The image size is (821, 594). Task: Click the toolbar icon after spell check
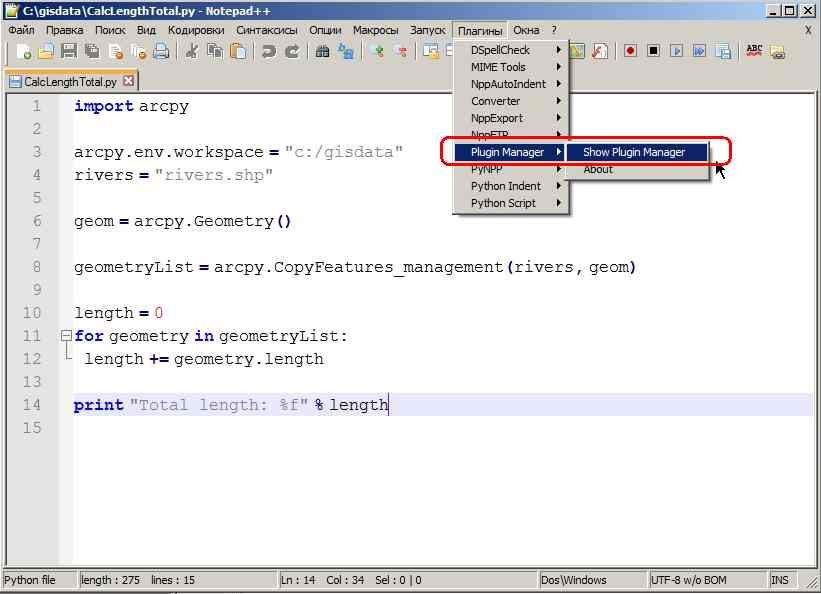coord(778,52)
